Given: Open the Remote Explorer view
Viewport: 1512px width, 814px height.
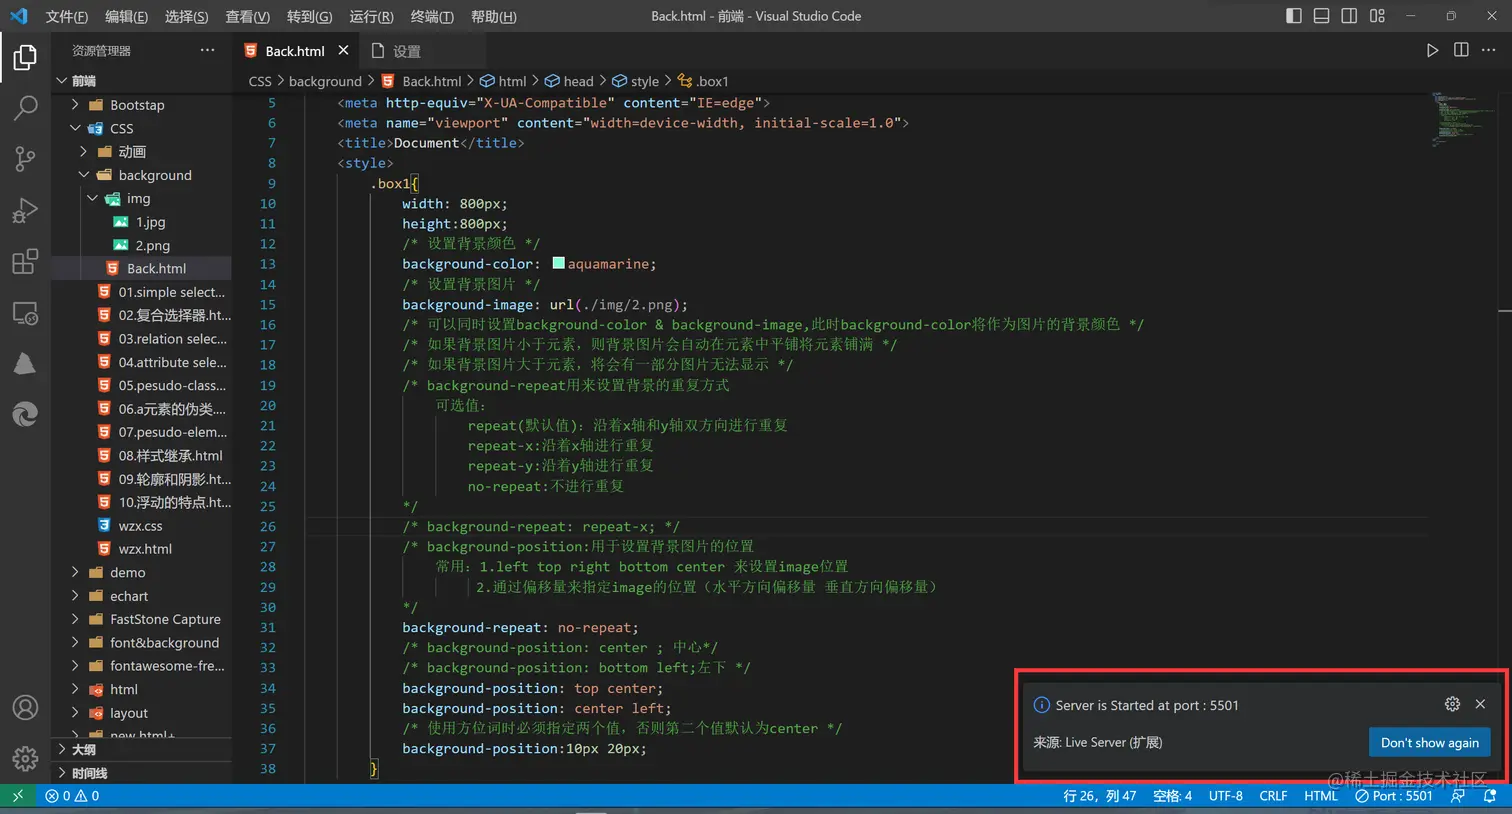Looking at the screenshot, I should pos(25,313).
